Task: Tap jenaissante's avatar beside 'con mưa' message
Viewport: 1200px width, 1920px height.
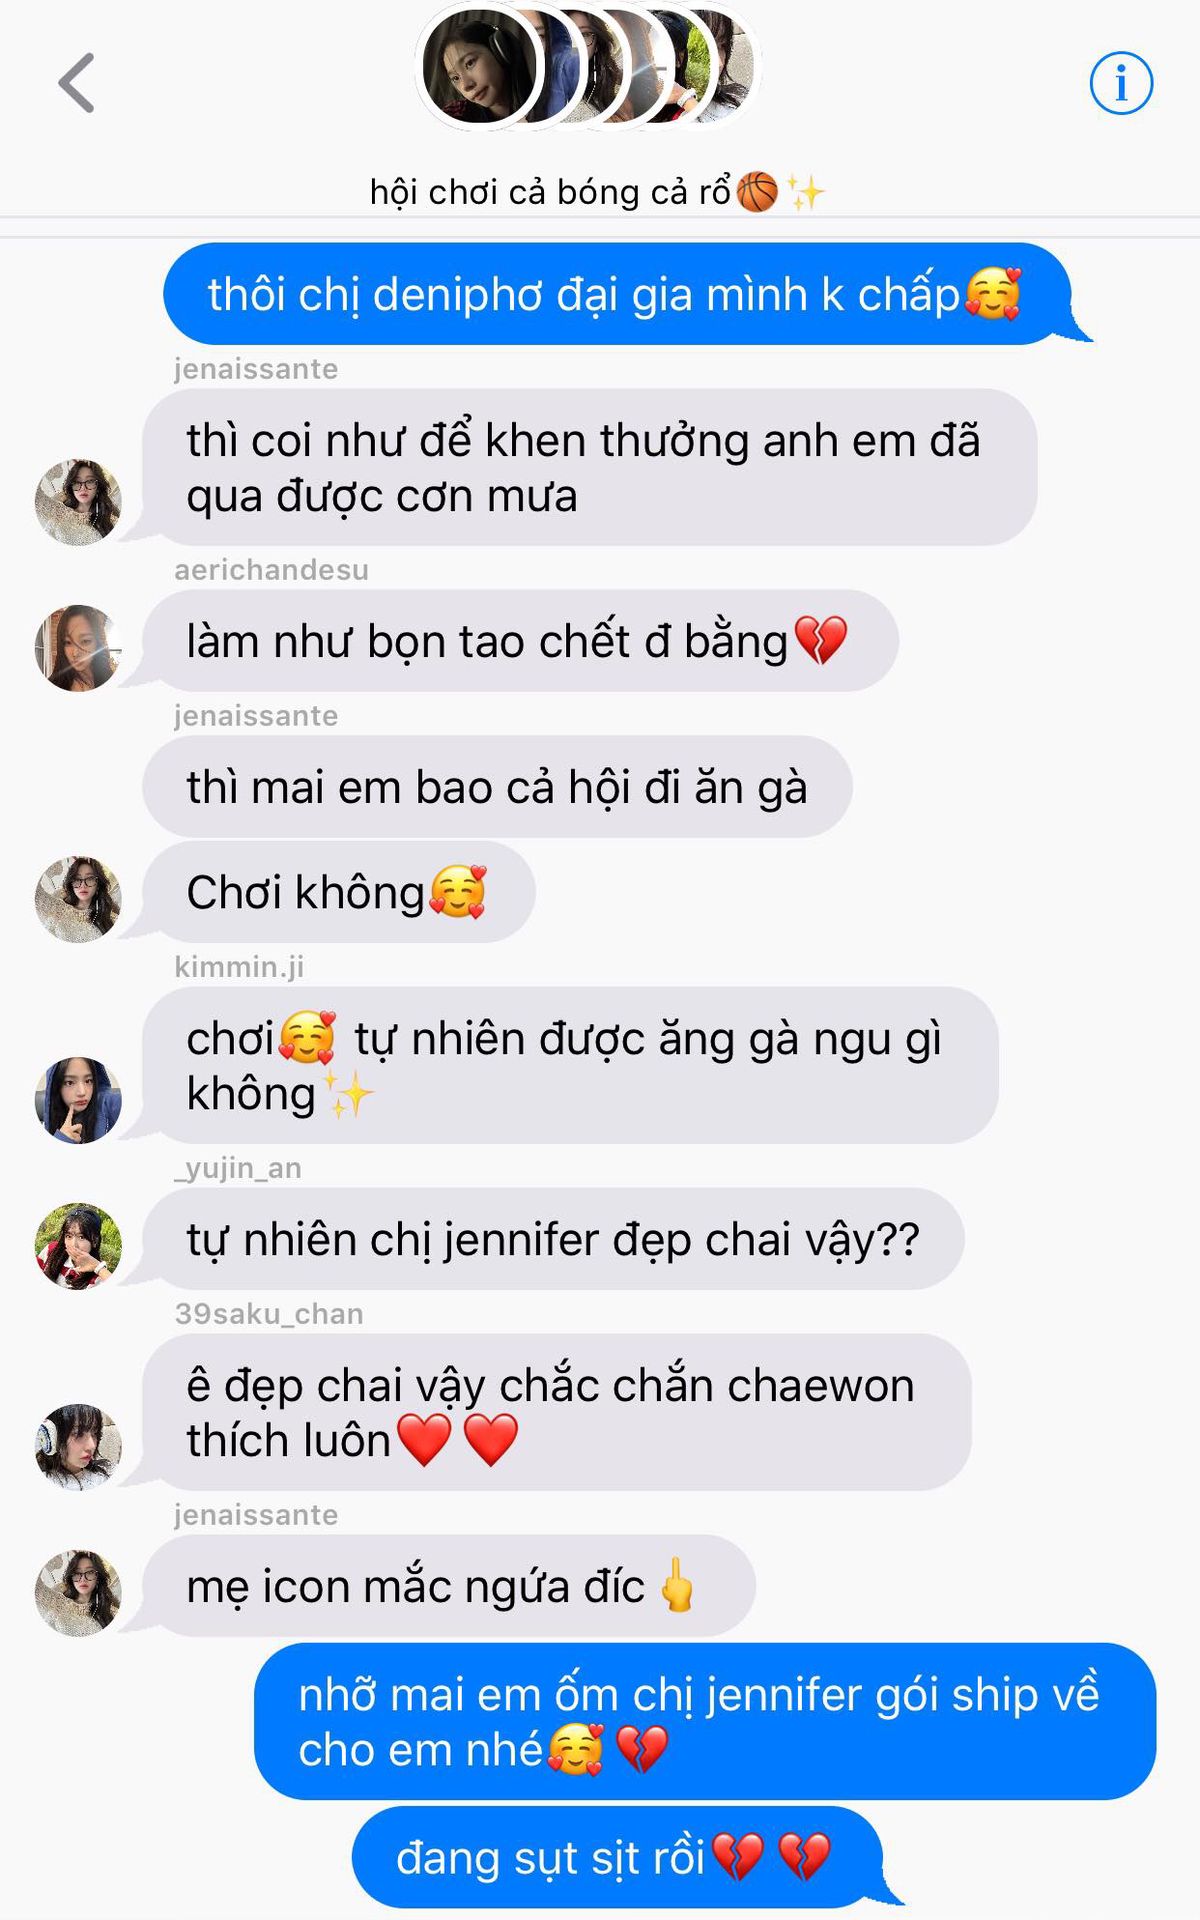Action: [78, 502]
